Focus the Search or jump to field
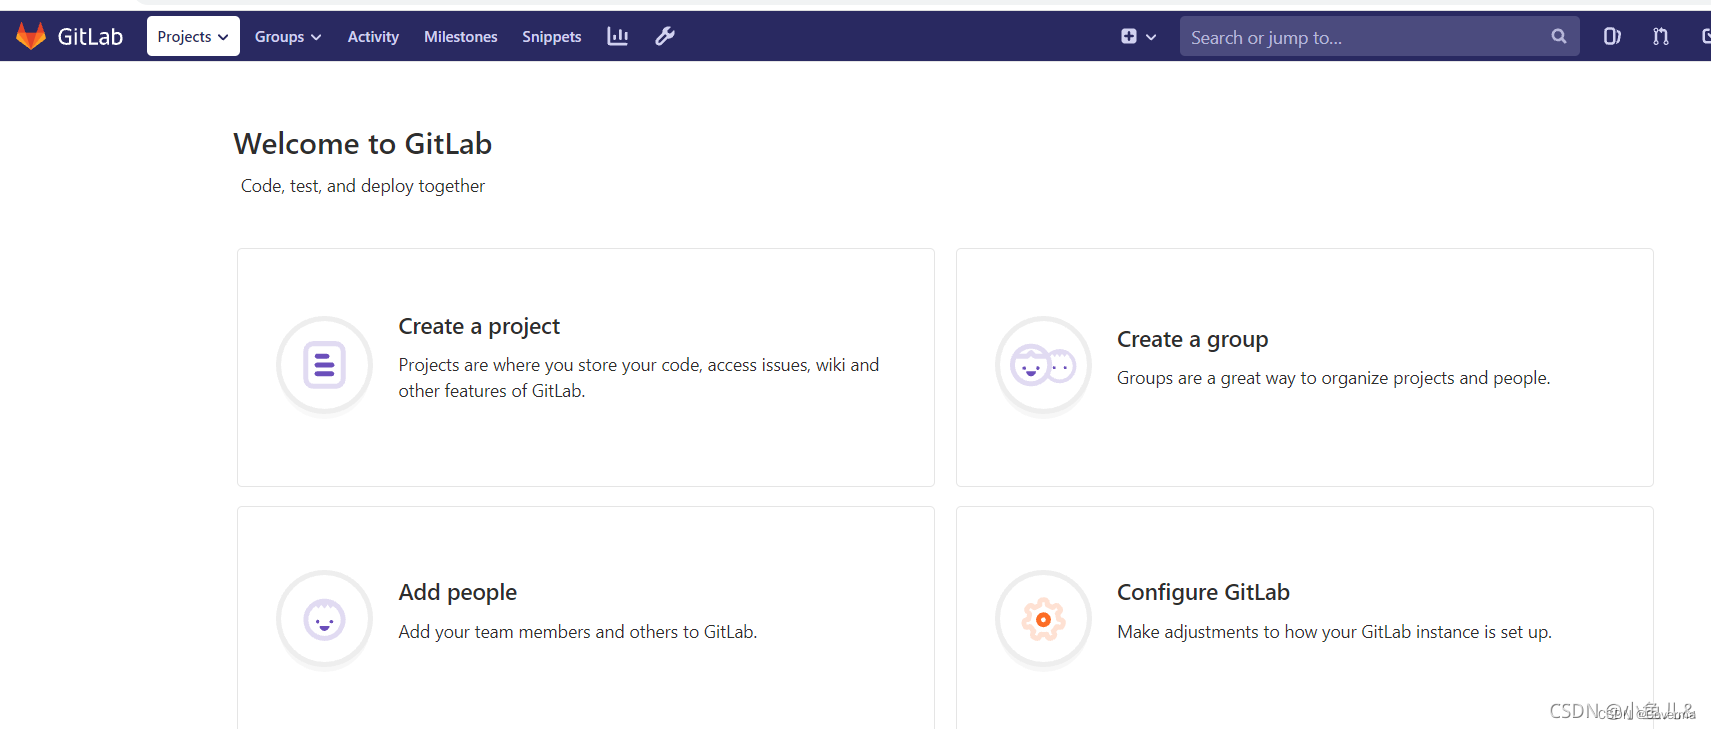 1379,36
